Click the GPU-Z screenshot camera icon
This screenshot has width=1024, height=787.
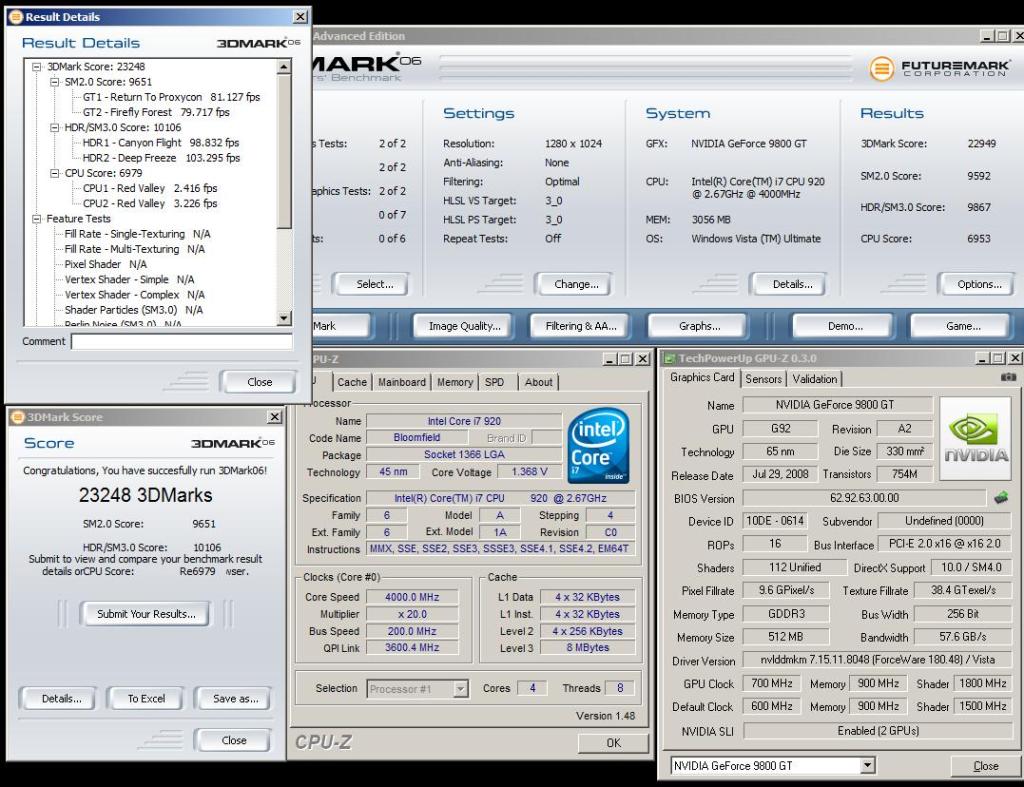click(x=1008, y=377)
